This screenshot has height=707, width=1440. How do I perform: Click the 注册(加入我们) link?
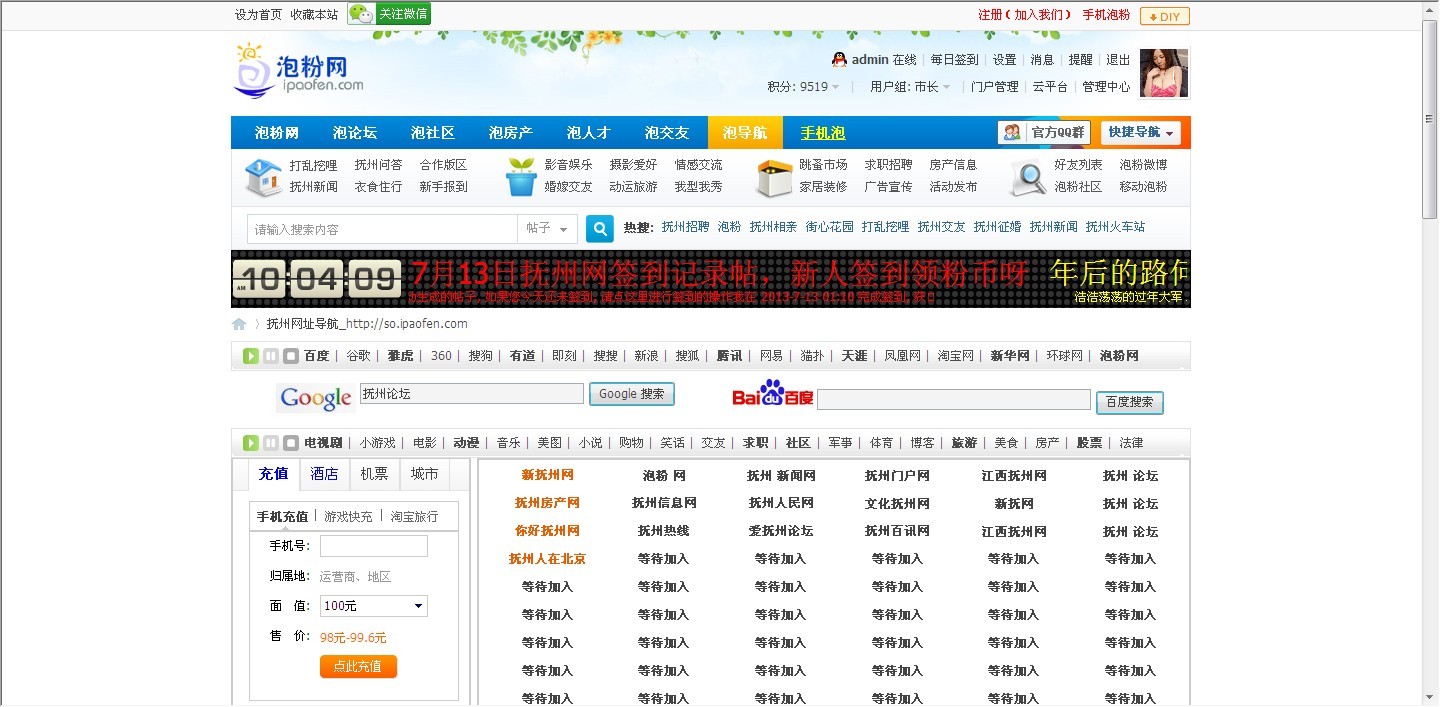(1023, 15)
